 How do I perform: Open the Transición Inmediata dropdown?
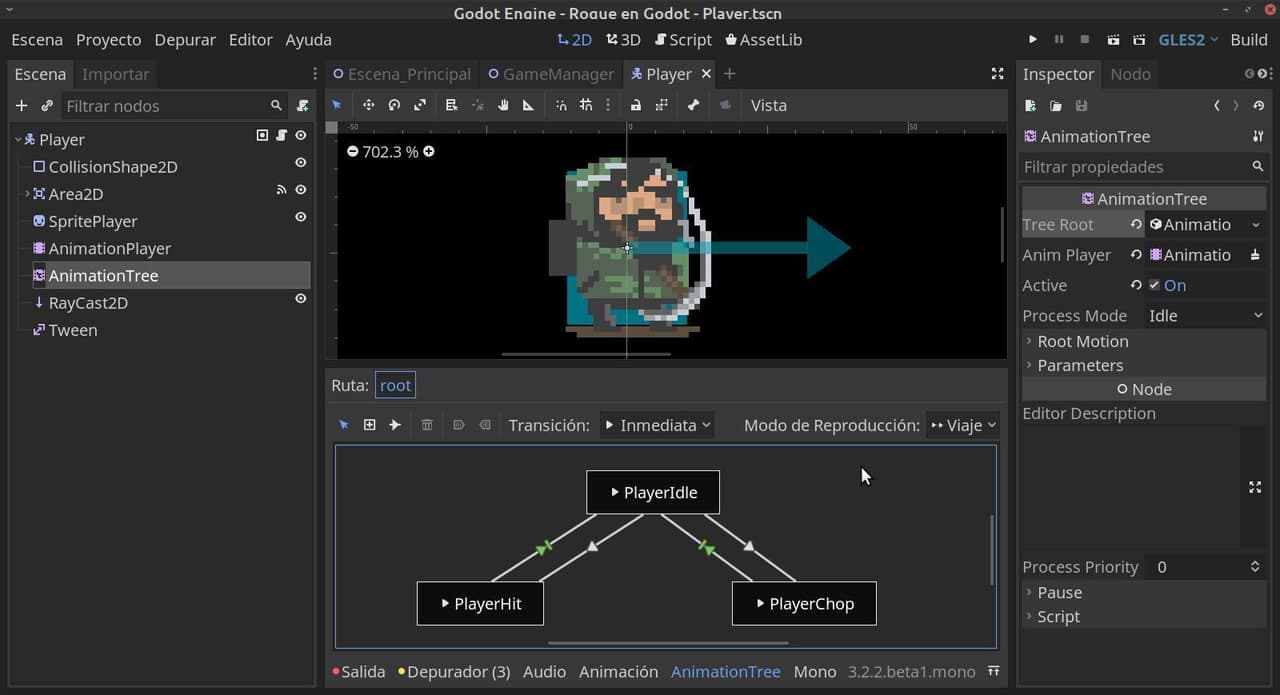[657, 425]
